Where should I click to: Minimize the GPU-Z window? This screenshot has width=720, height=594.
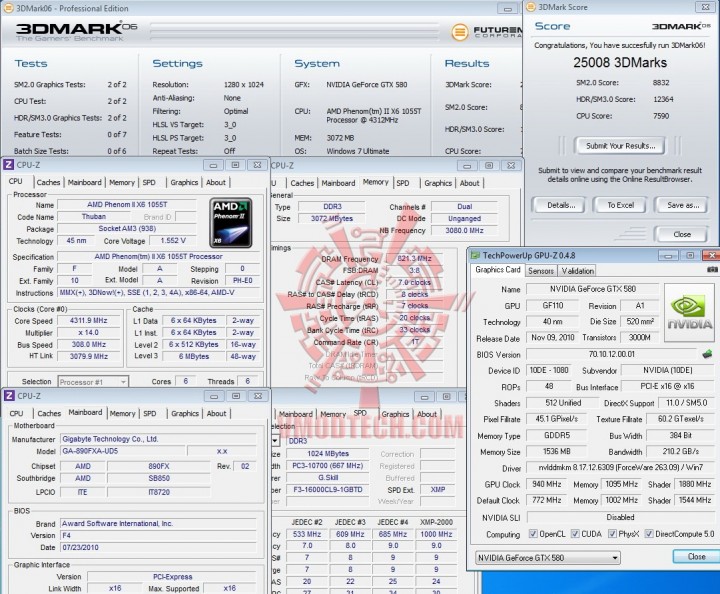tap(668, 256)
